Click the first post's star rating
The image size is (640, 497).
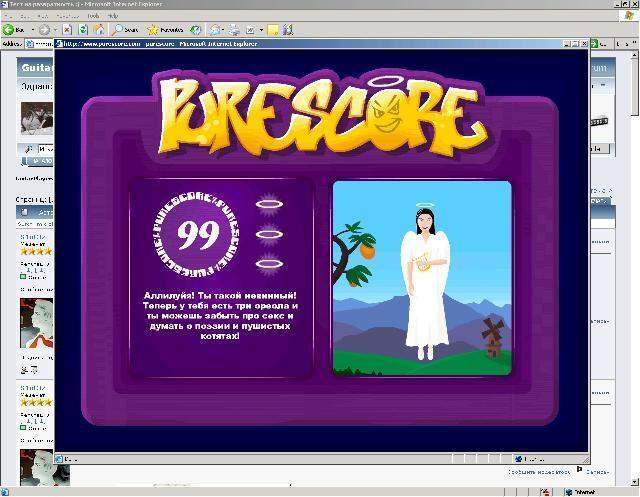tap(36, 251)
